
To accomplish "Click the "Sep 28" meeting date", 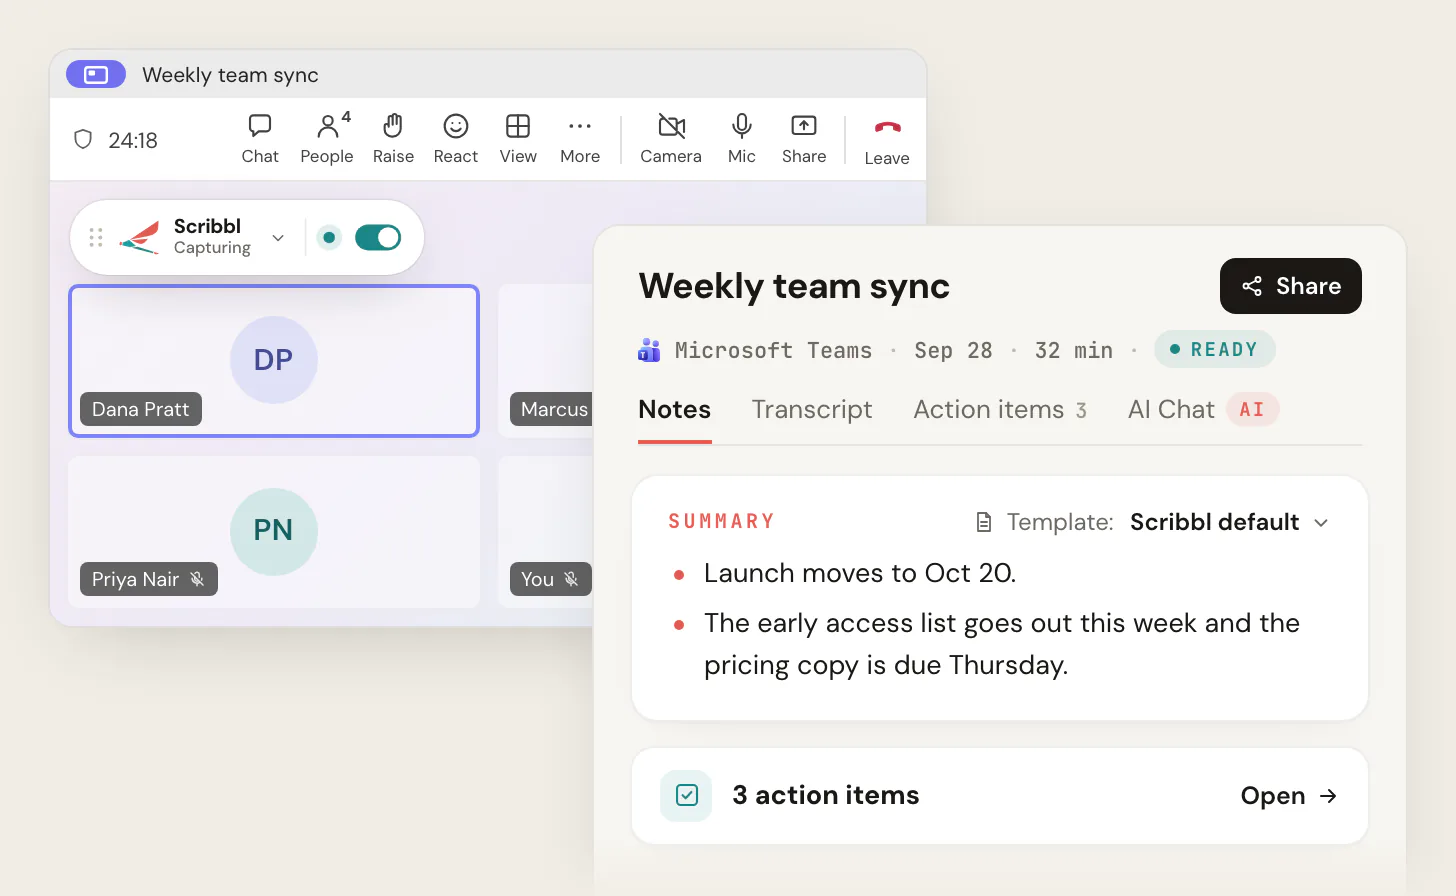I will [x=953, y=350].
